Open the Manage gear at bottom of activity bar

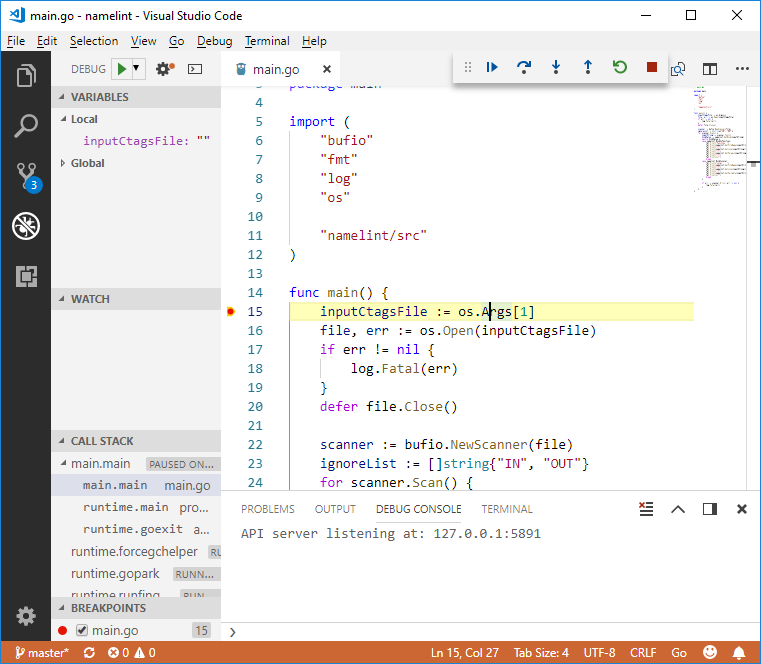(x=26, y=616)
